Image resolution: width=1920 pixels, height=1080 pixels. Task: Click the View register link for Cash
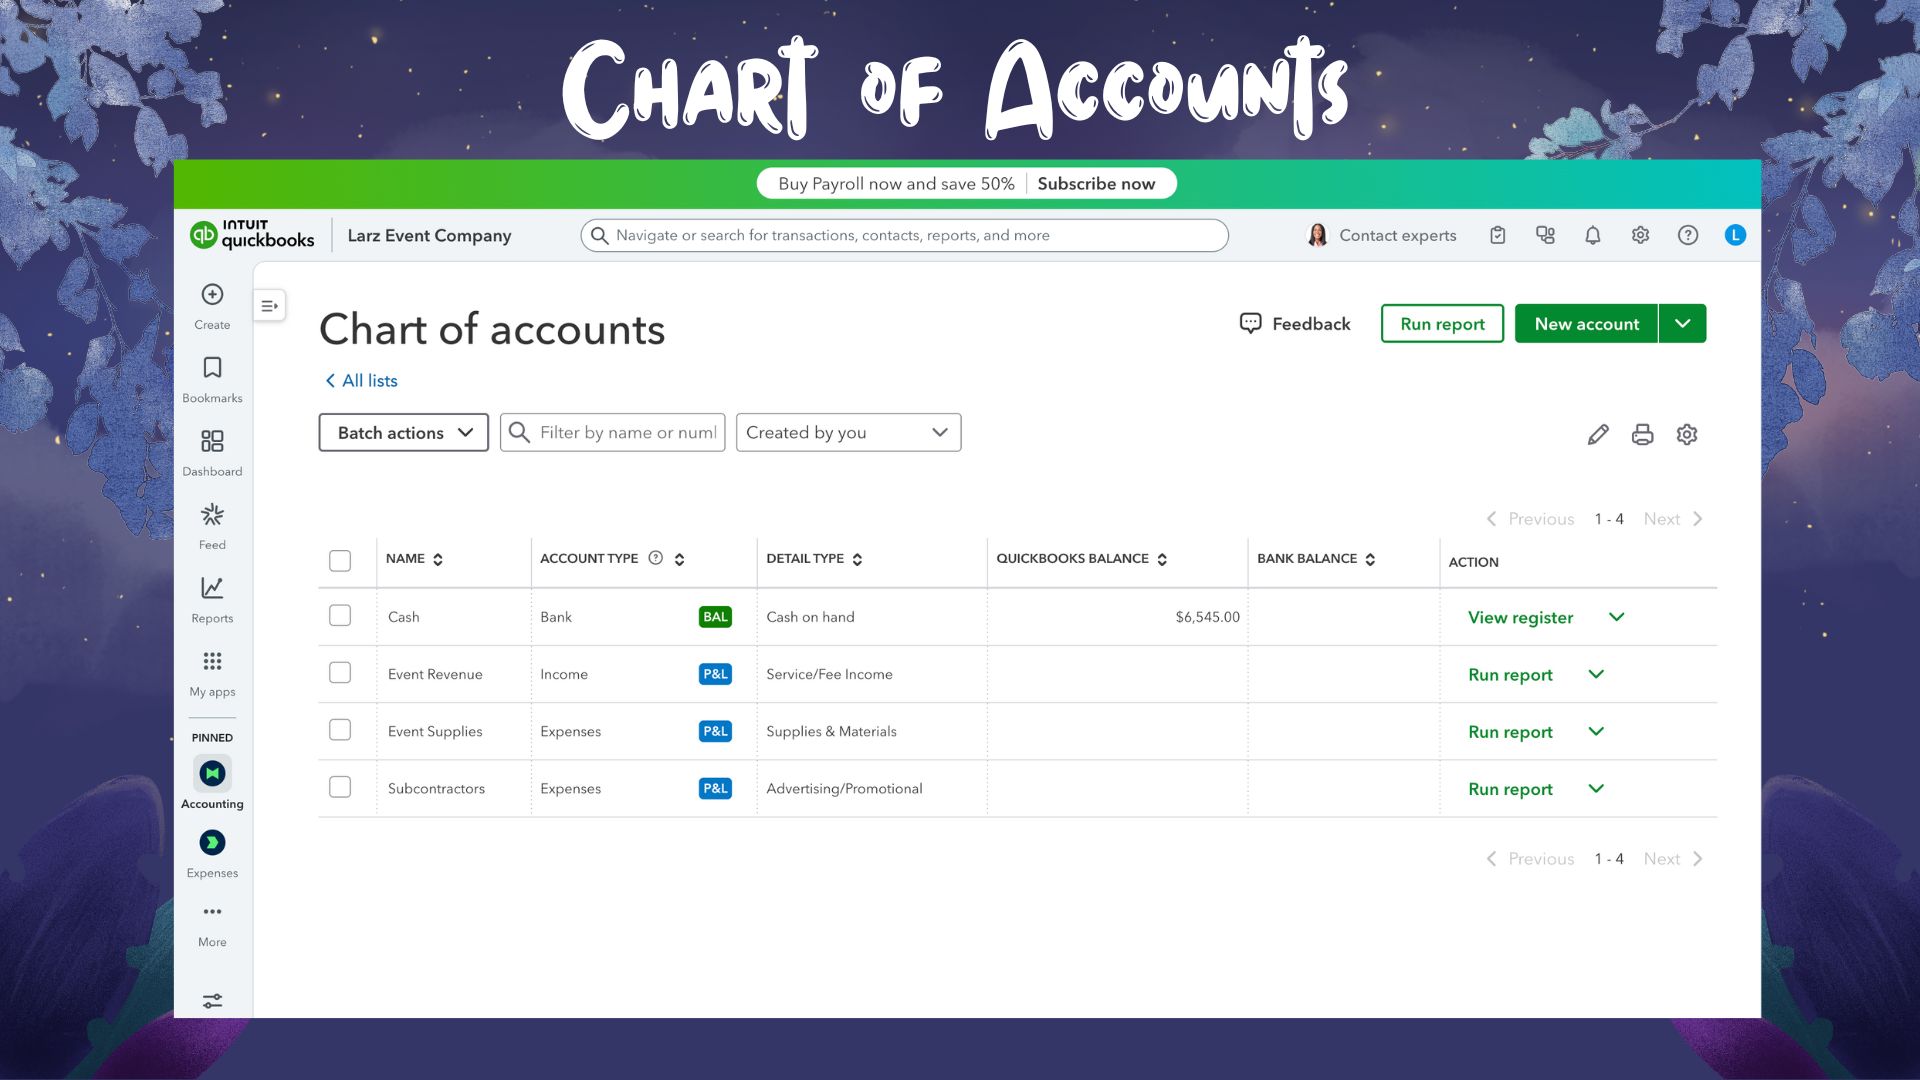(1520, 618)
